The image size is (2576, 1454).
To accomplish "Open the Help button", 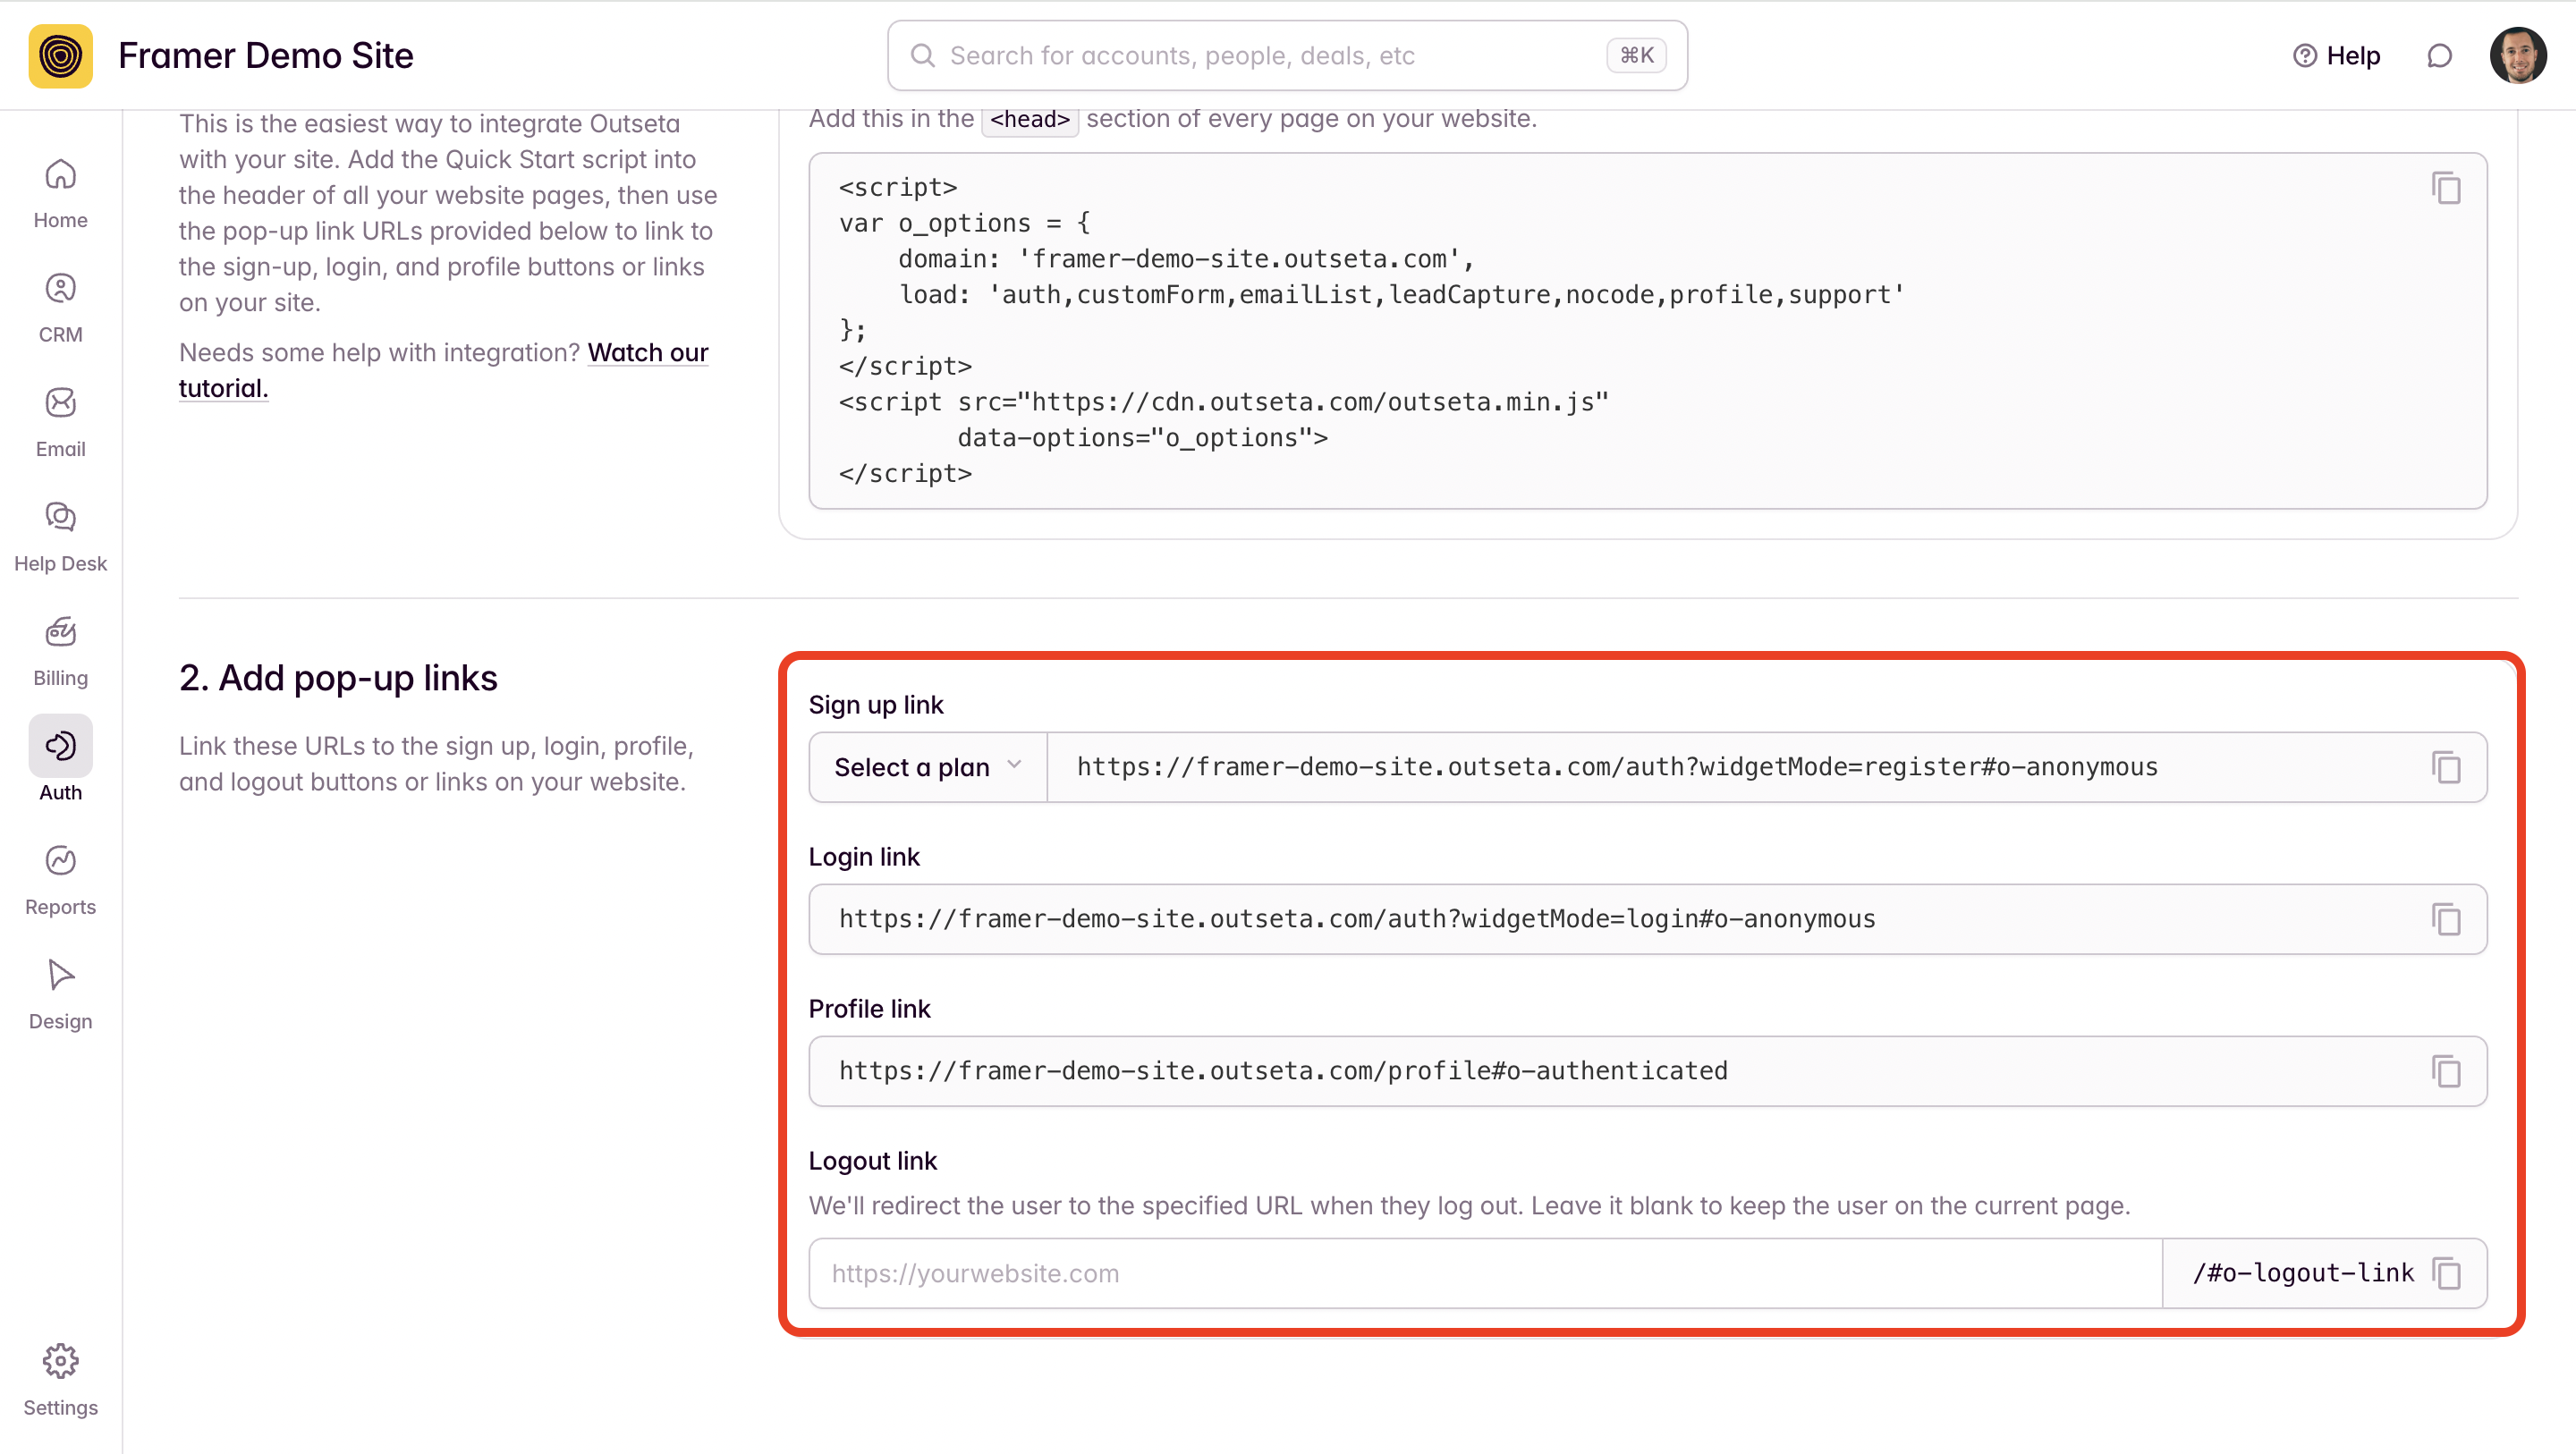I will pos(2336,55).
